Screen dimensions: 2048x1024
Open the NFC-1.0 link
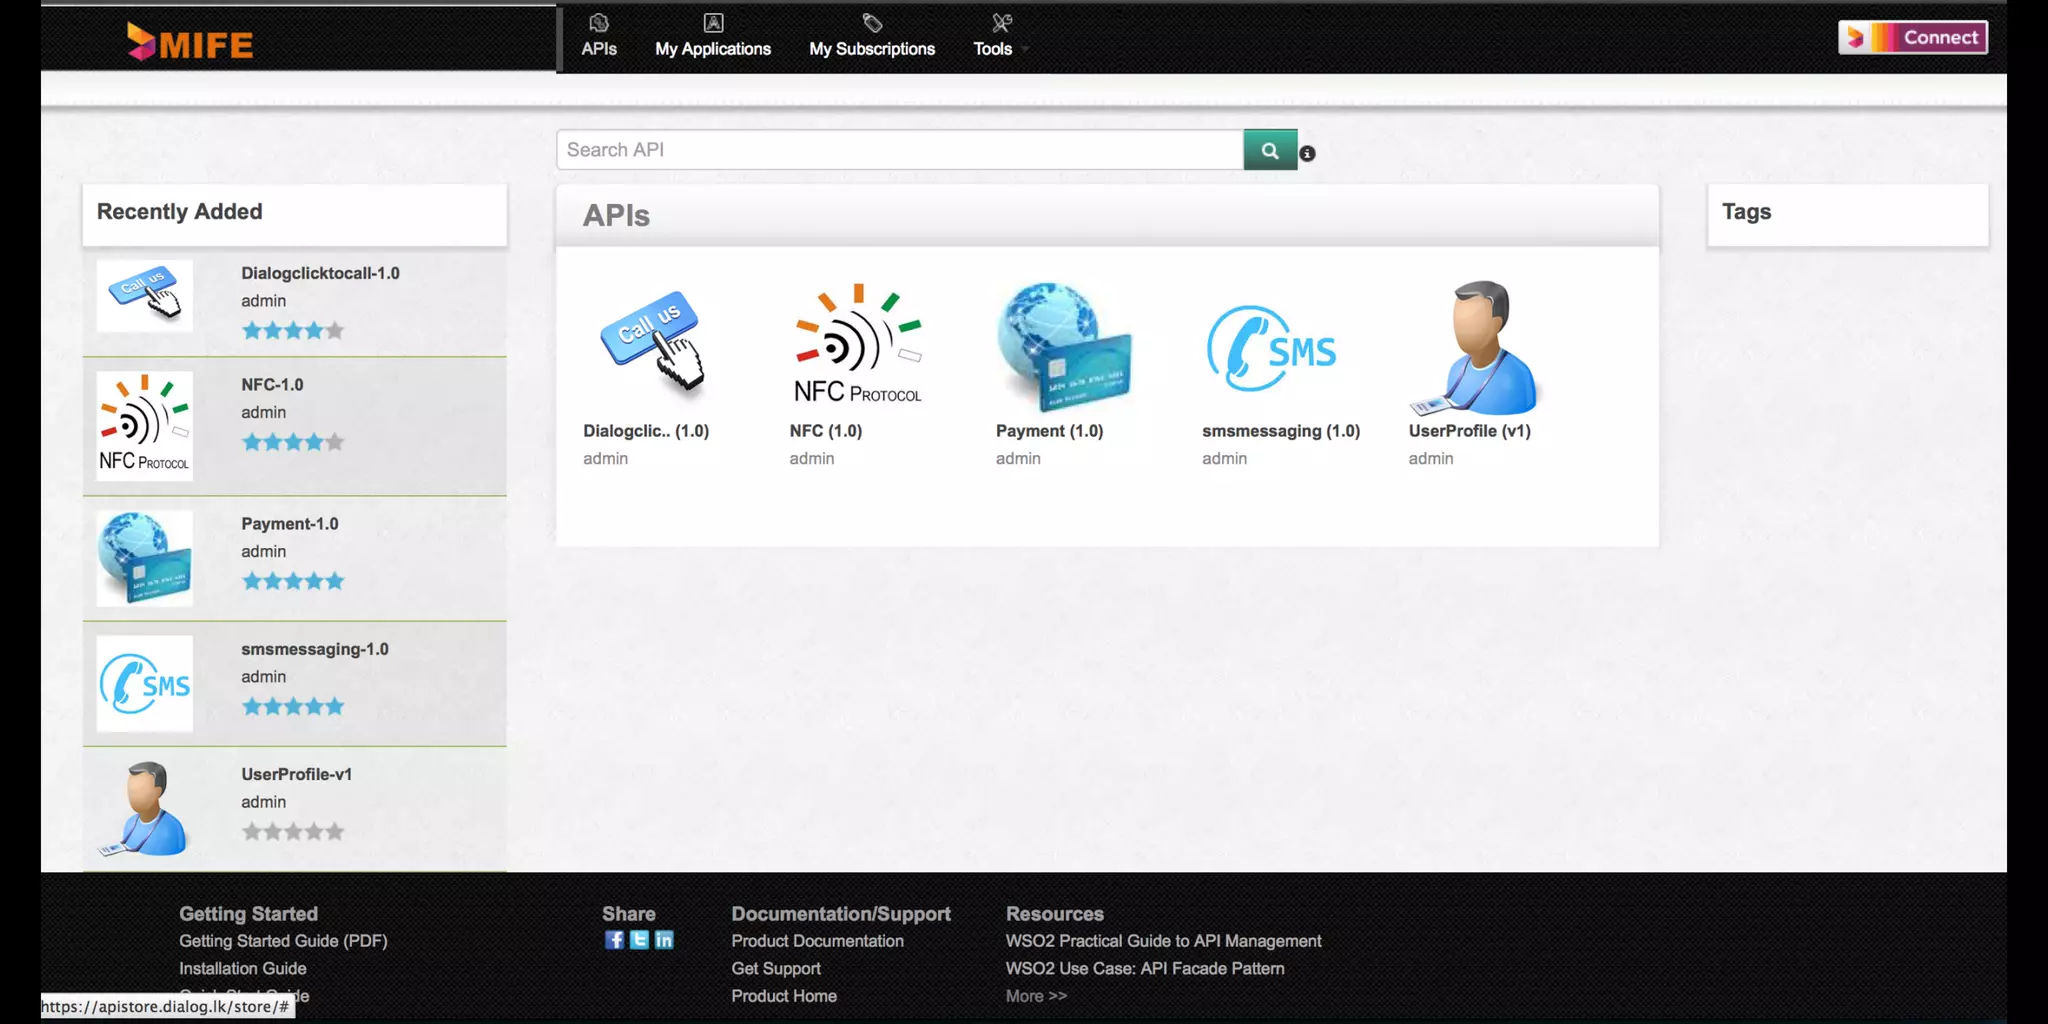click(272, 384)
